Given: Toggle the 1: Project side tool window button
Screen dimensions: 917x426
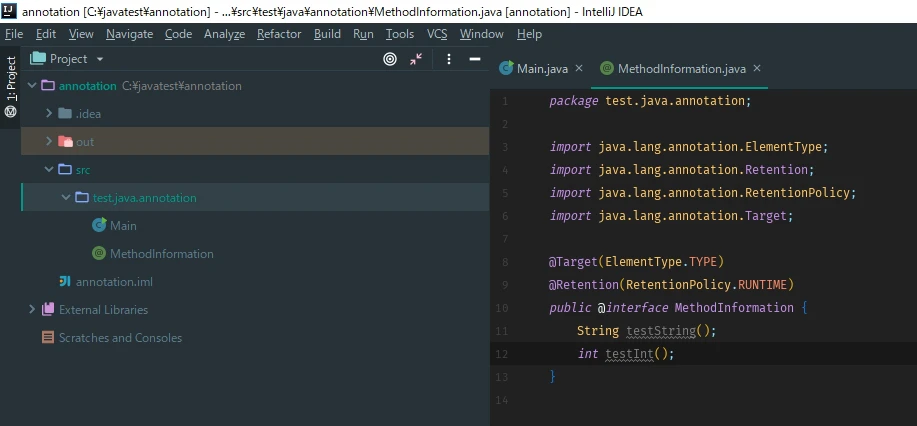Looking at the screenshot, I should (x=11, y=87).
